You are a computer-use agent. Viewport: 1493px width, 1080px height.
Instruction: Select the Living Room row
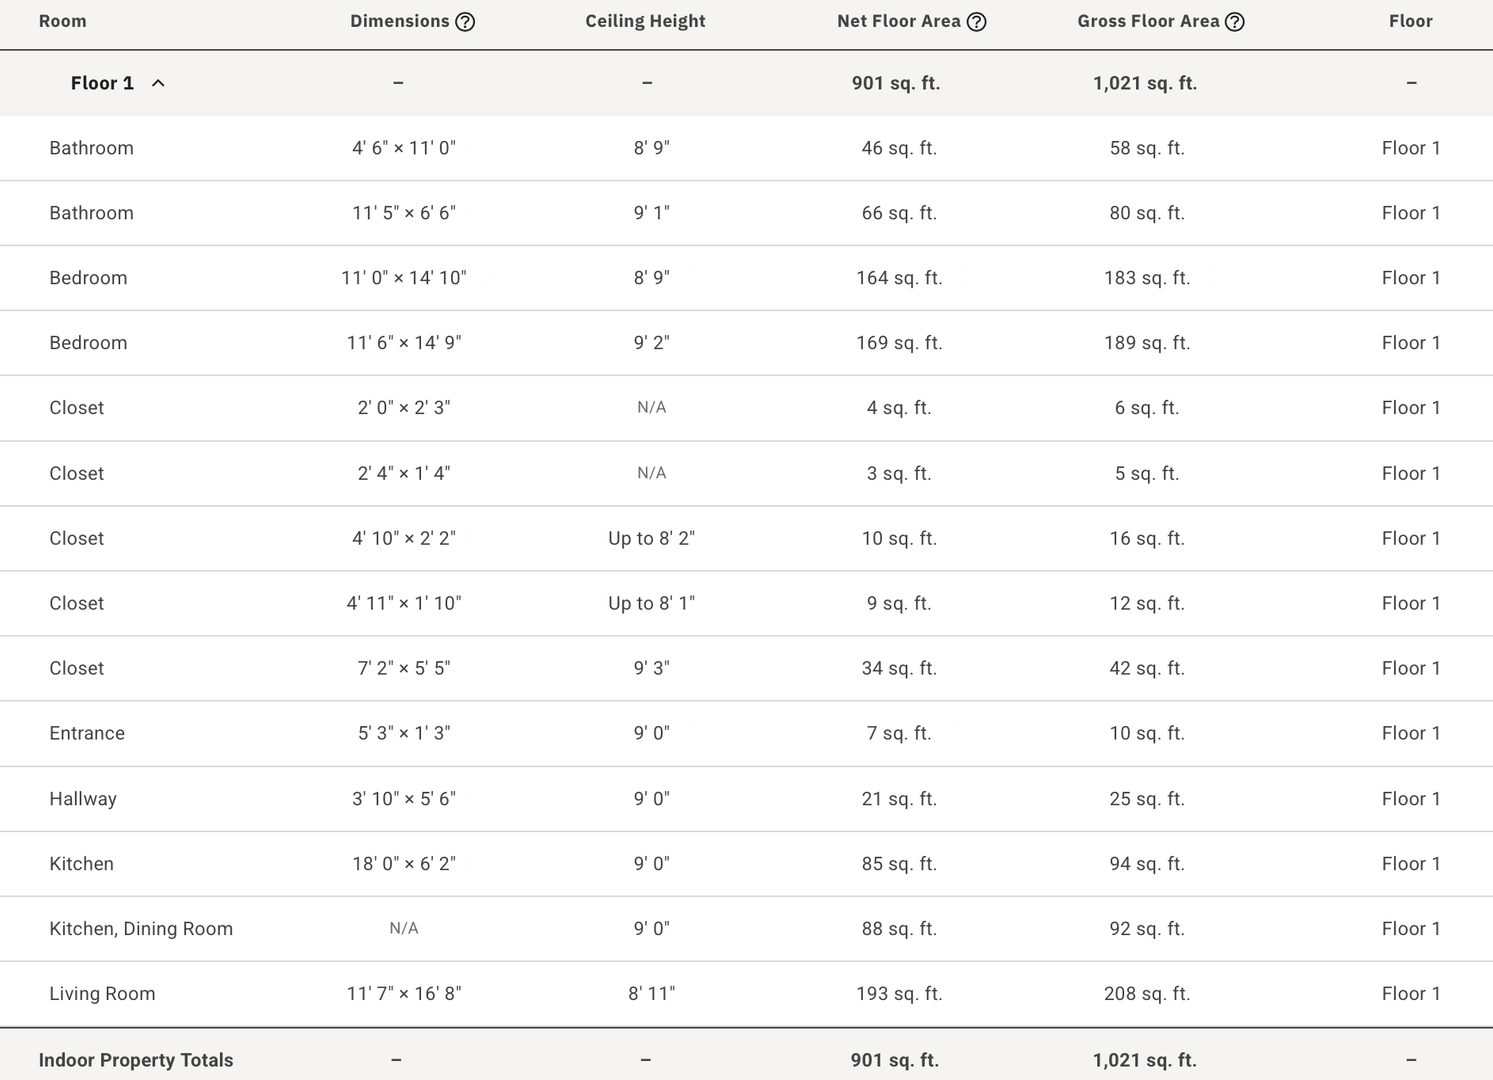pos(746,994)
